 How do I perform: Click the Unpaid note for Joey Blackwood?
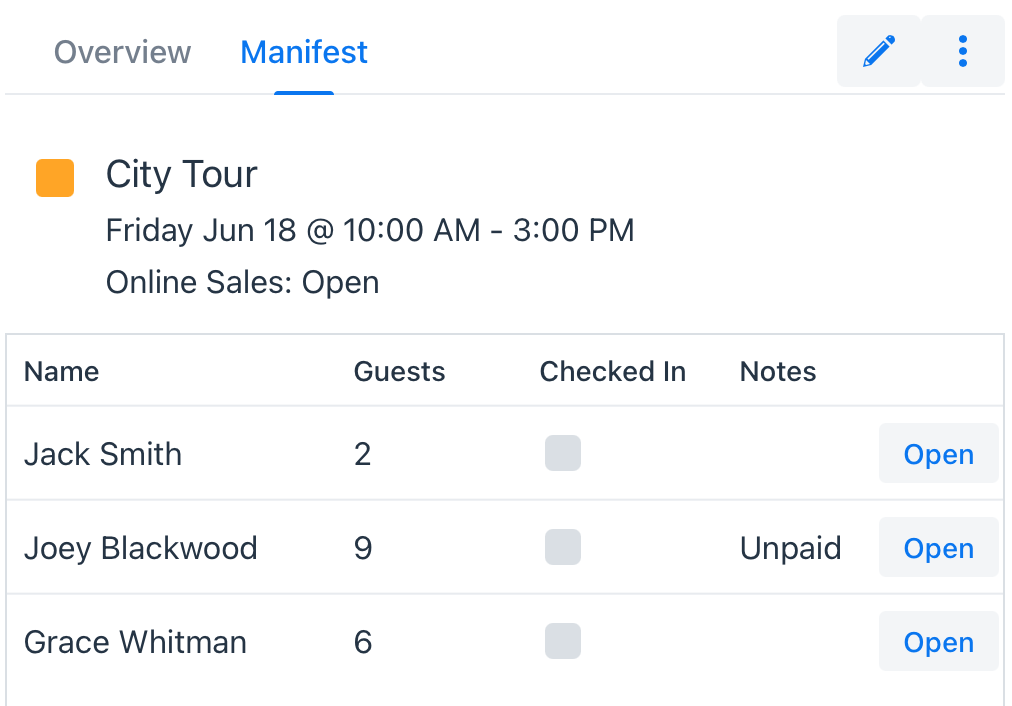[x=791, y=549]
